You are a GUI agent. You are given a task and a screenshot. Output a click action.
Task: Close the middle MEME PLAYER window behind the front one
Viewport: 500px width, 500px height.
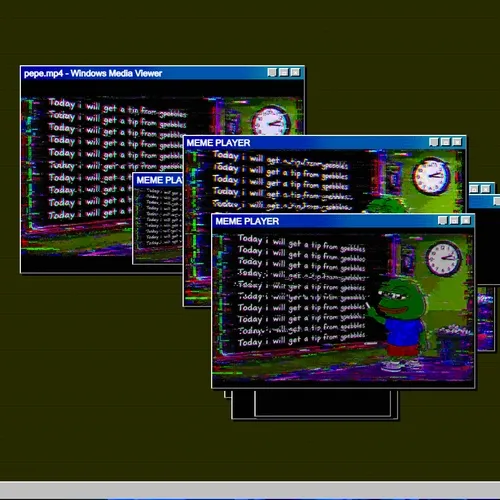457,142
